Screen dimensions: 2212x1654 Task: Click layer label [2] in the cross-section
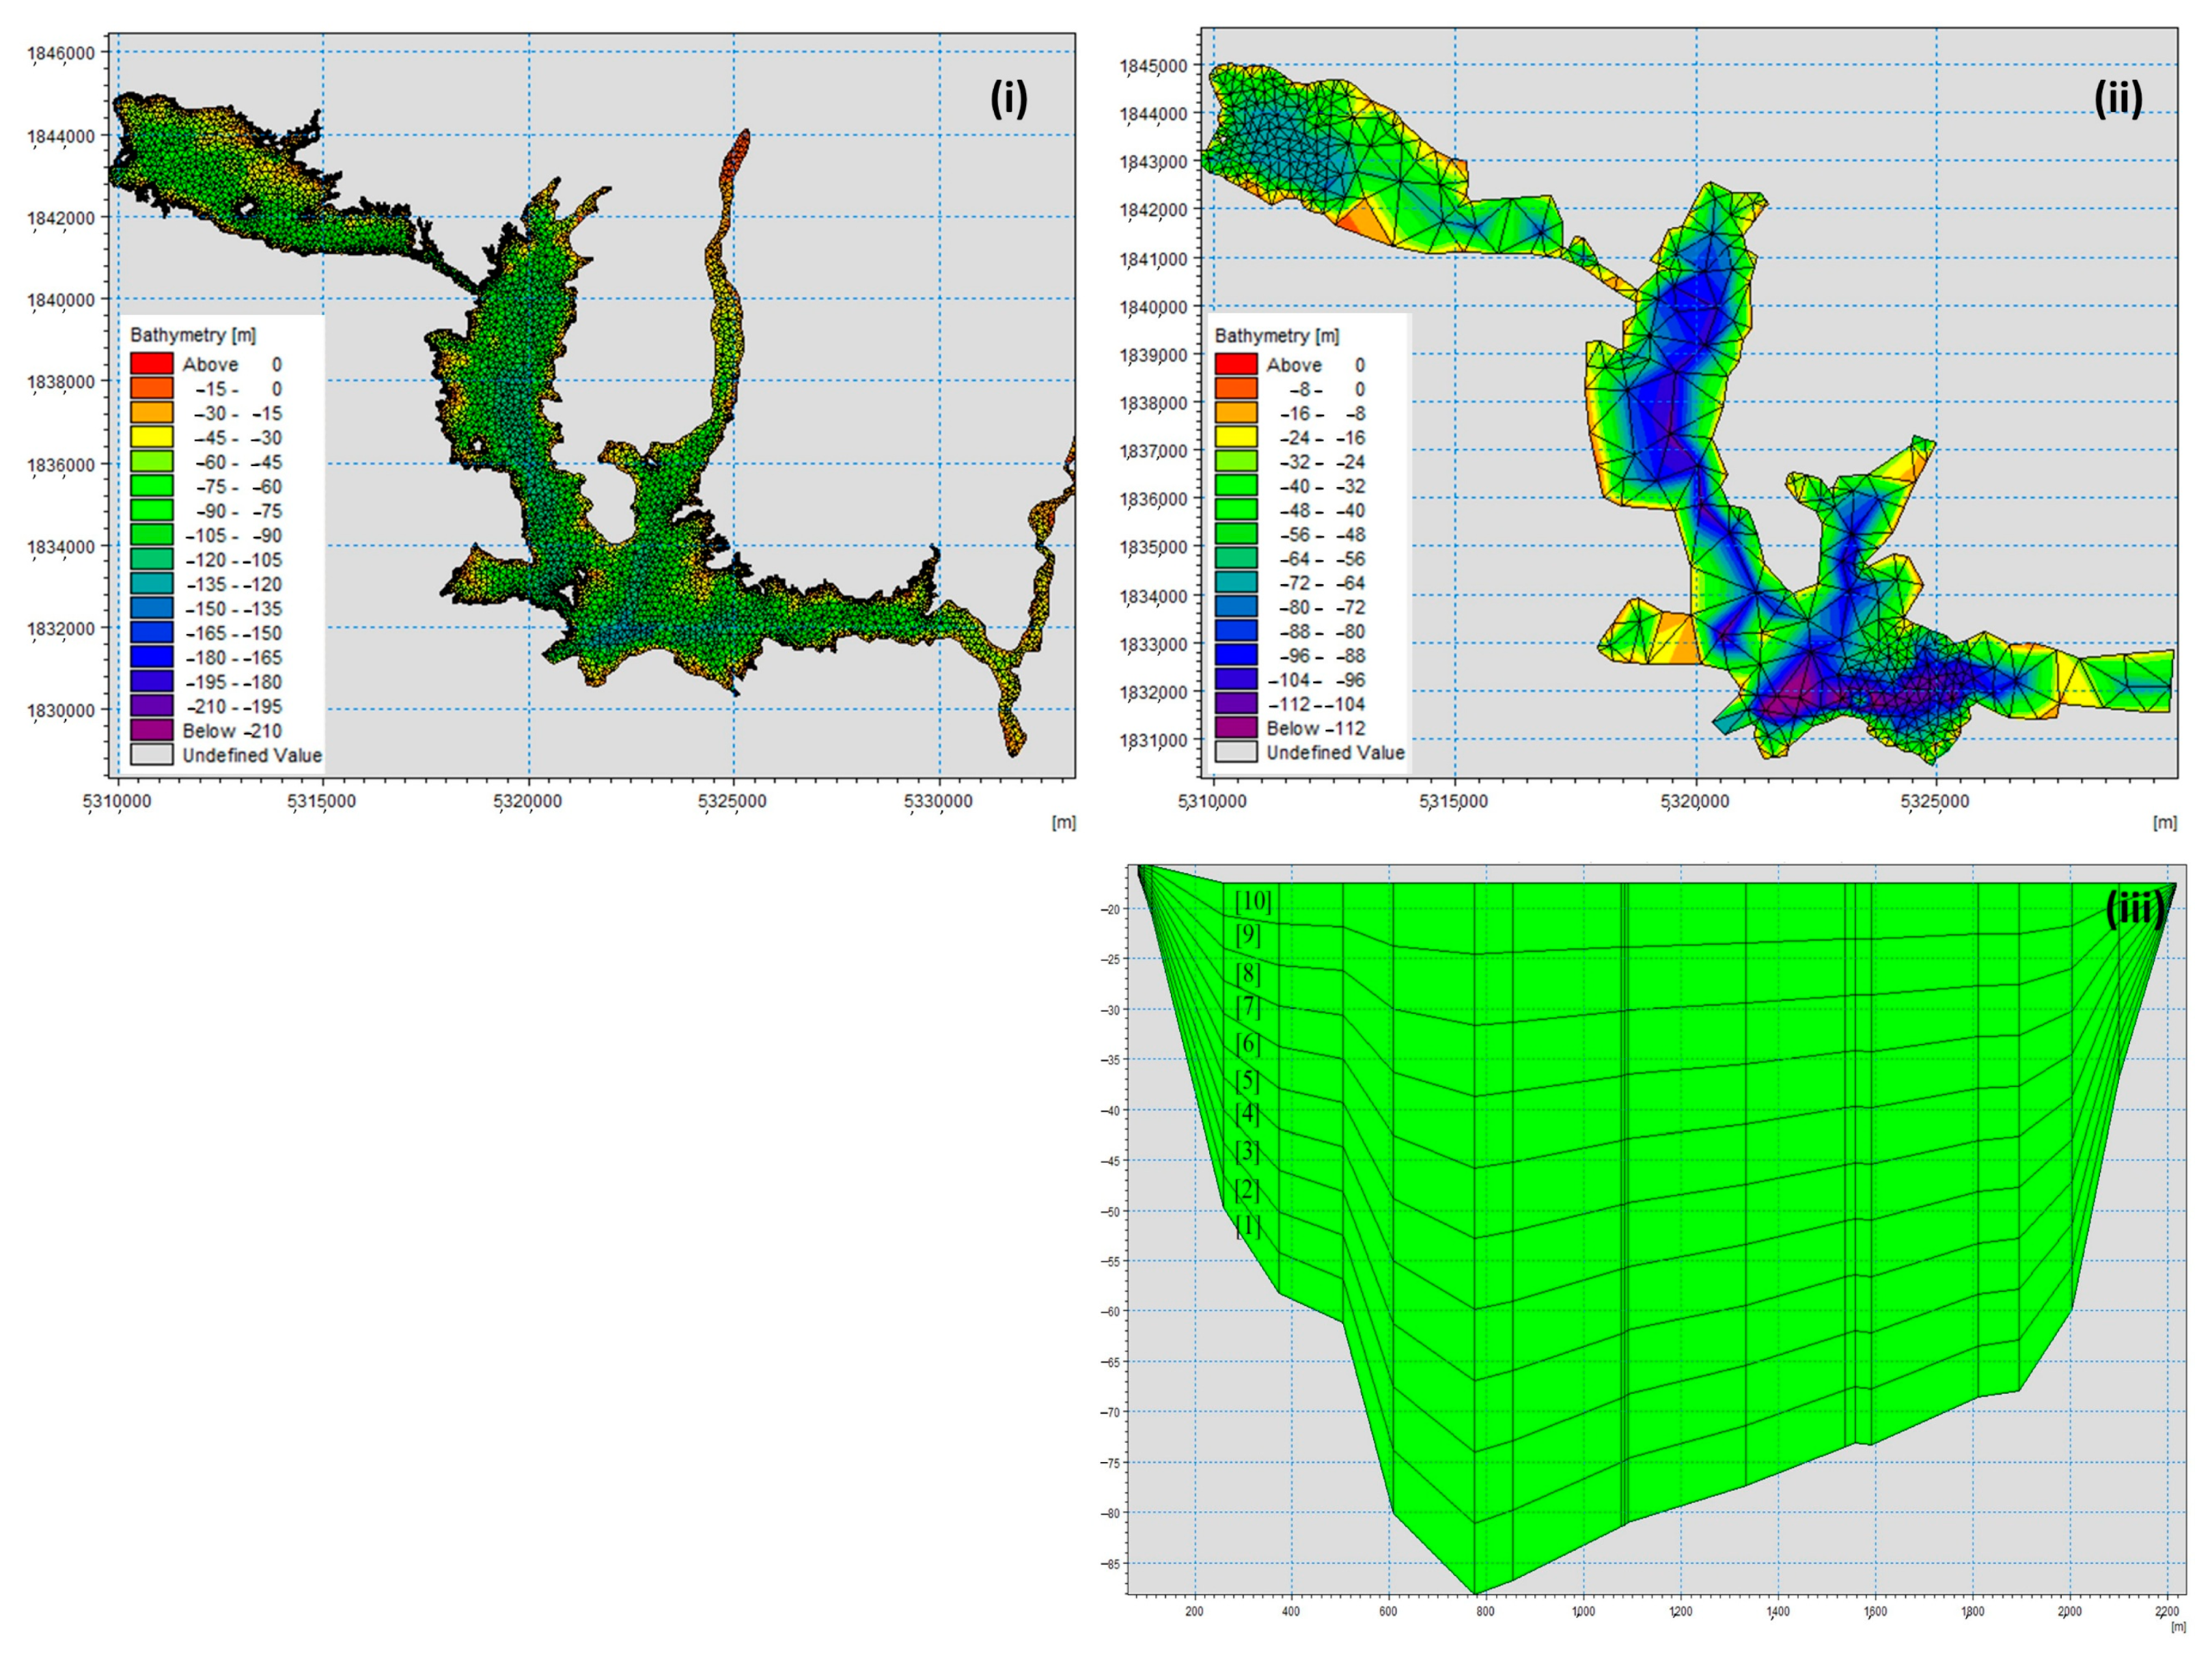point(1247,1190)
